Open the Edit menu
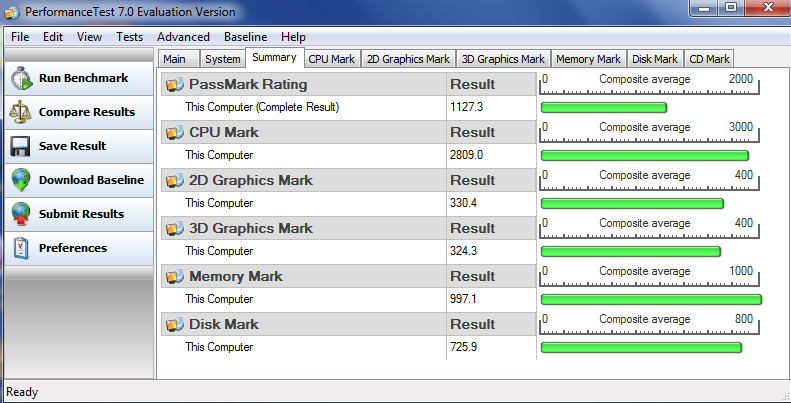 tap(53, 37)
